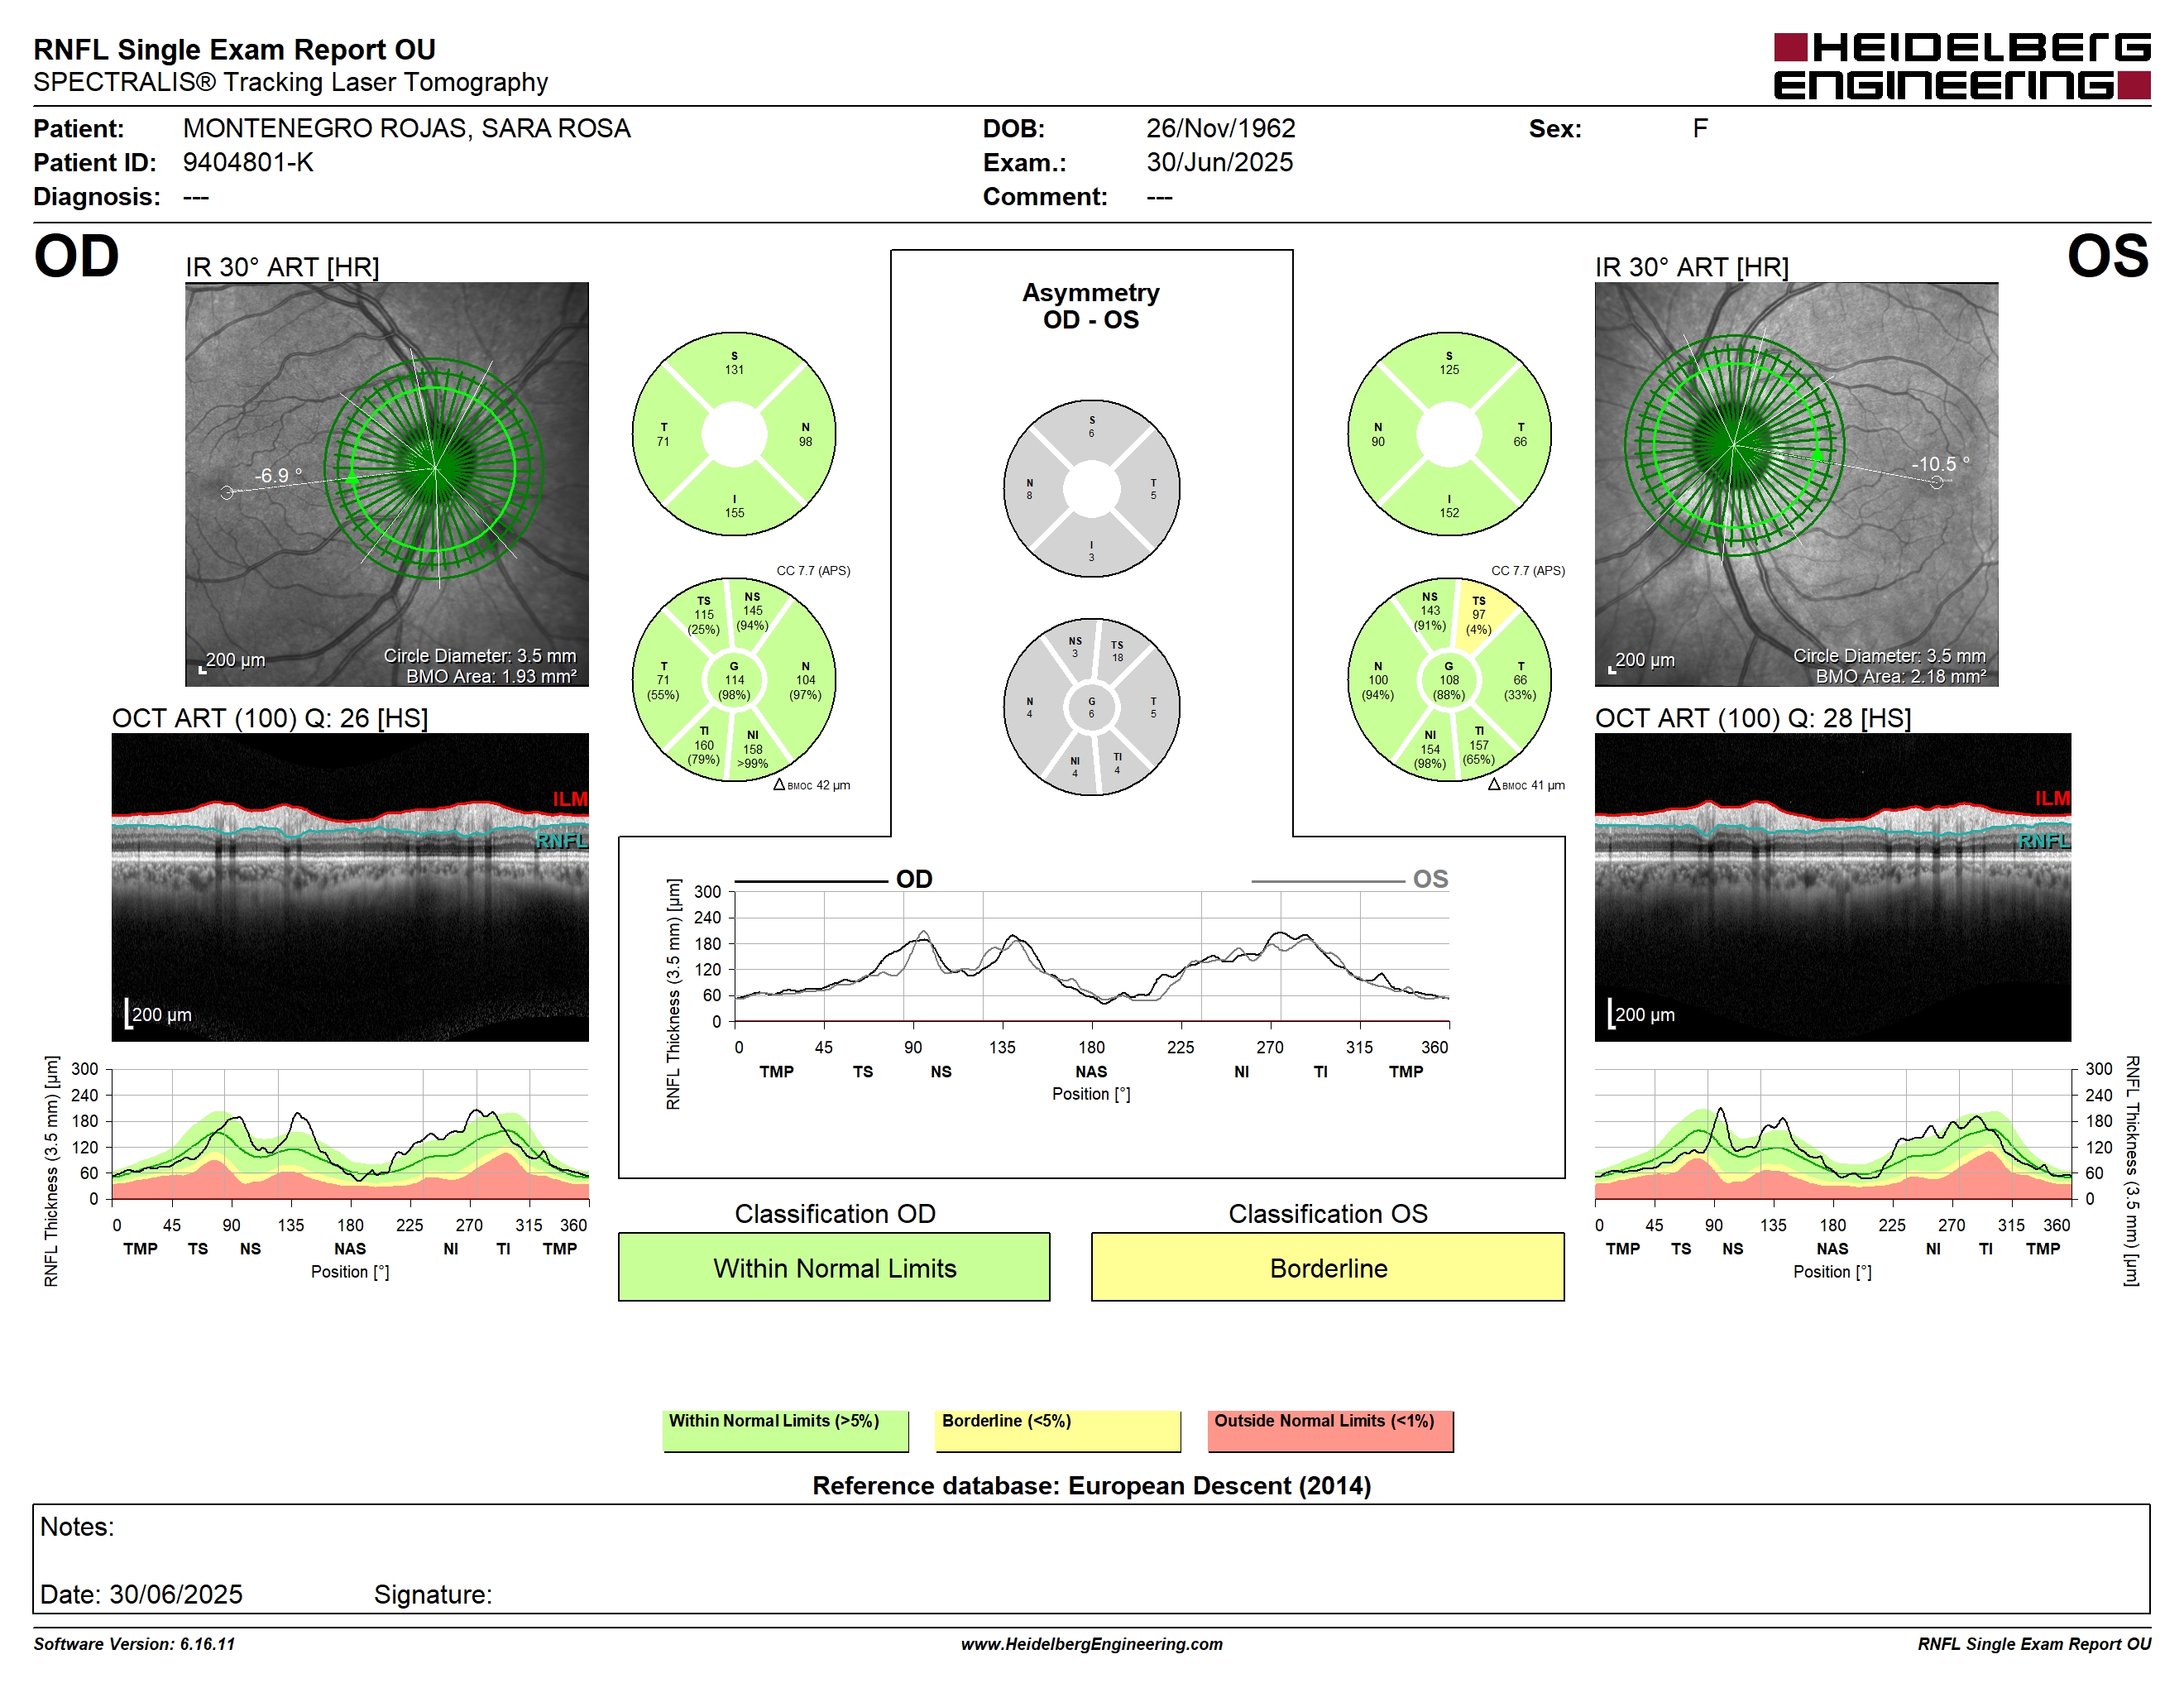
Task: Click the Heidelberg Engineering logo
Action: 1961,66
